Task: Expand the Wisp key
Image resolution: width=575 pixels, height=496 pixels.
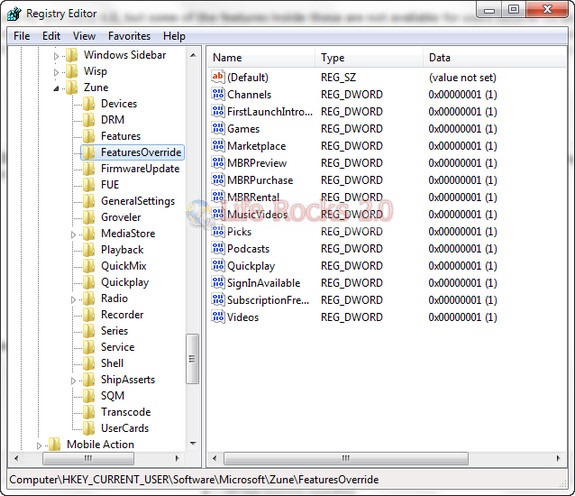Action: (56, 72)
